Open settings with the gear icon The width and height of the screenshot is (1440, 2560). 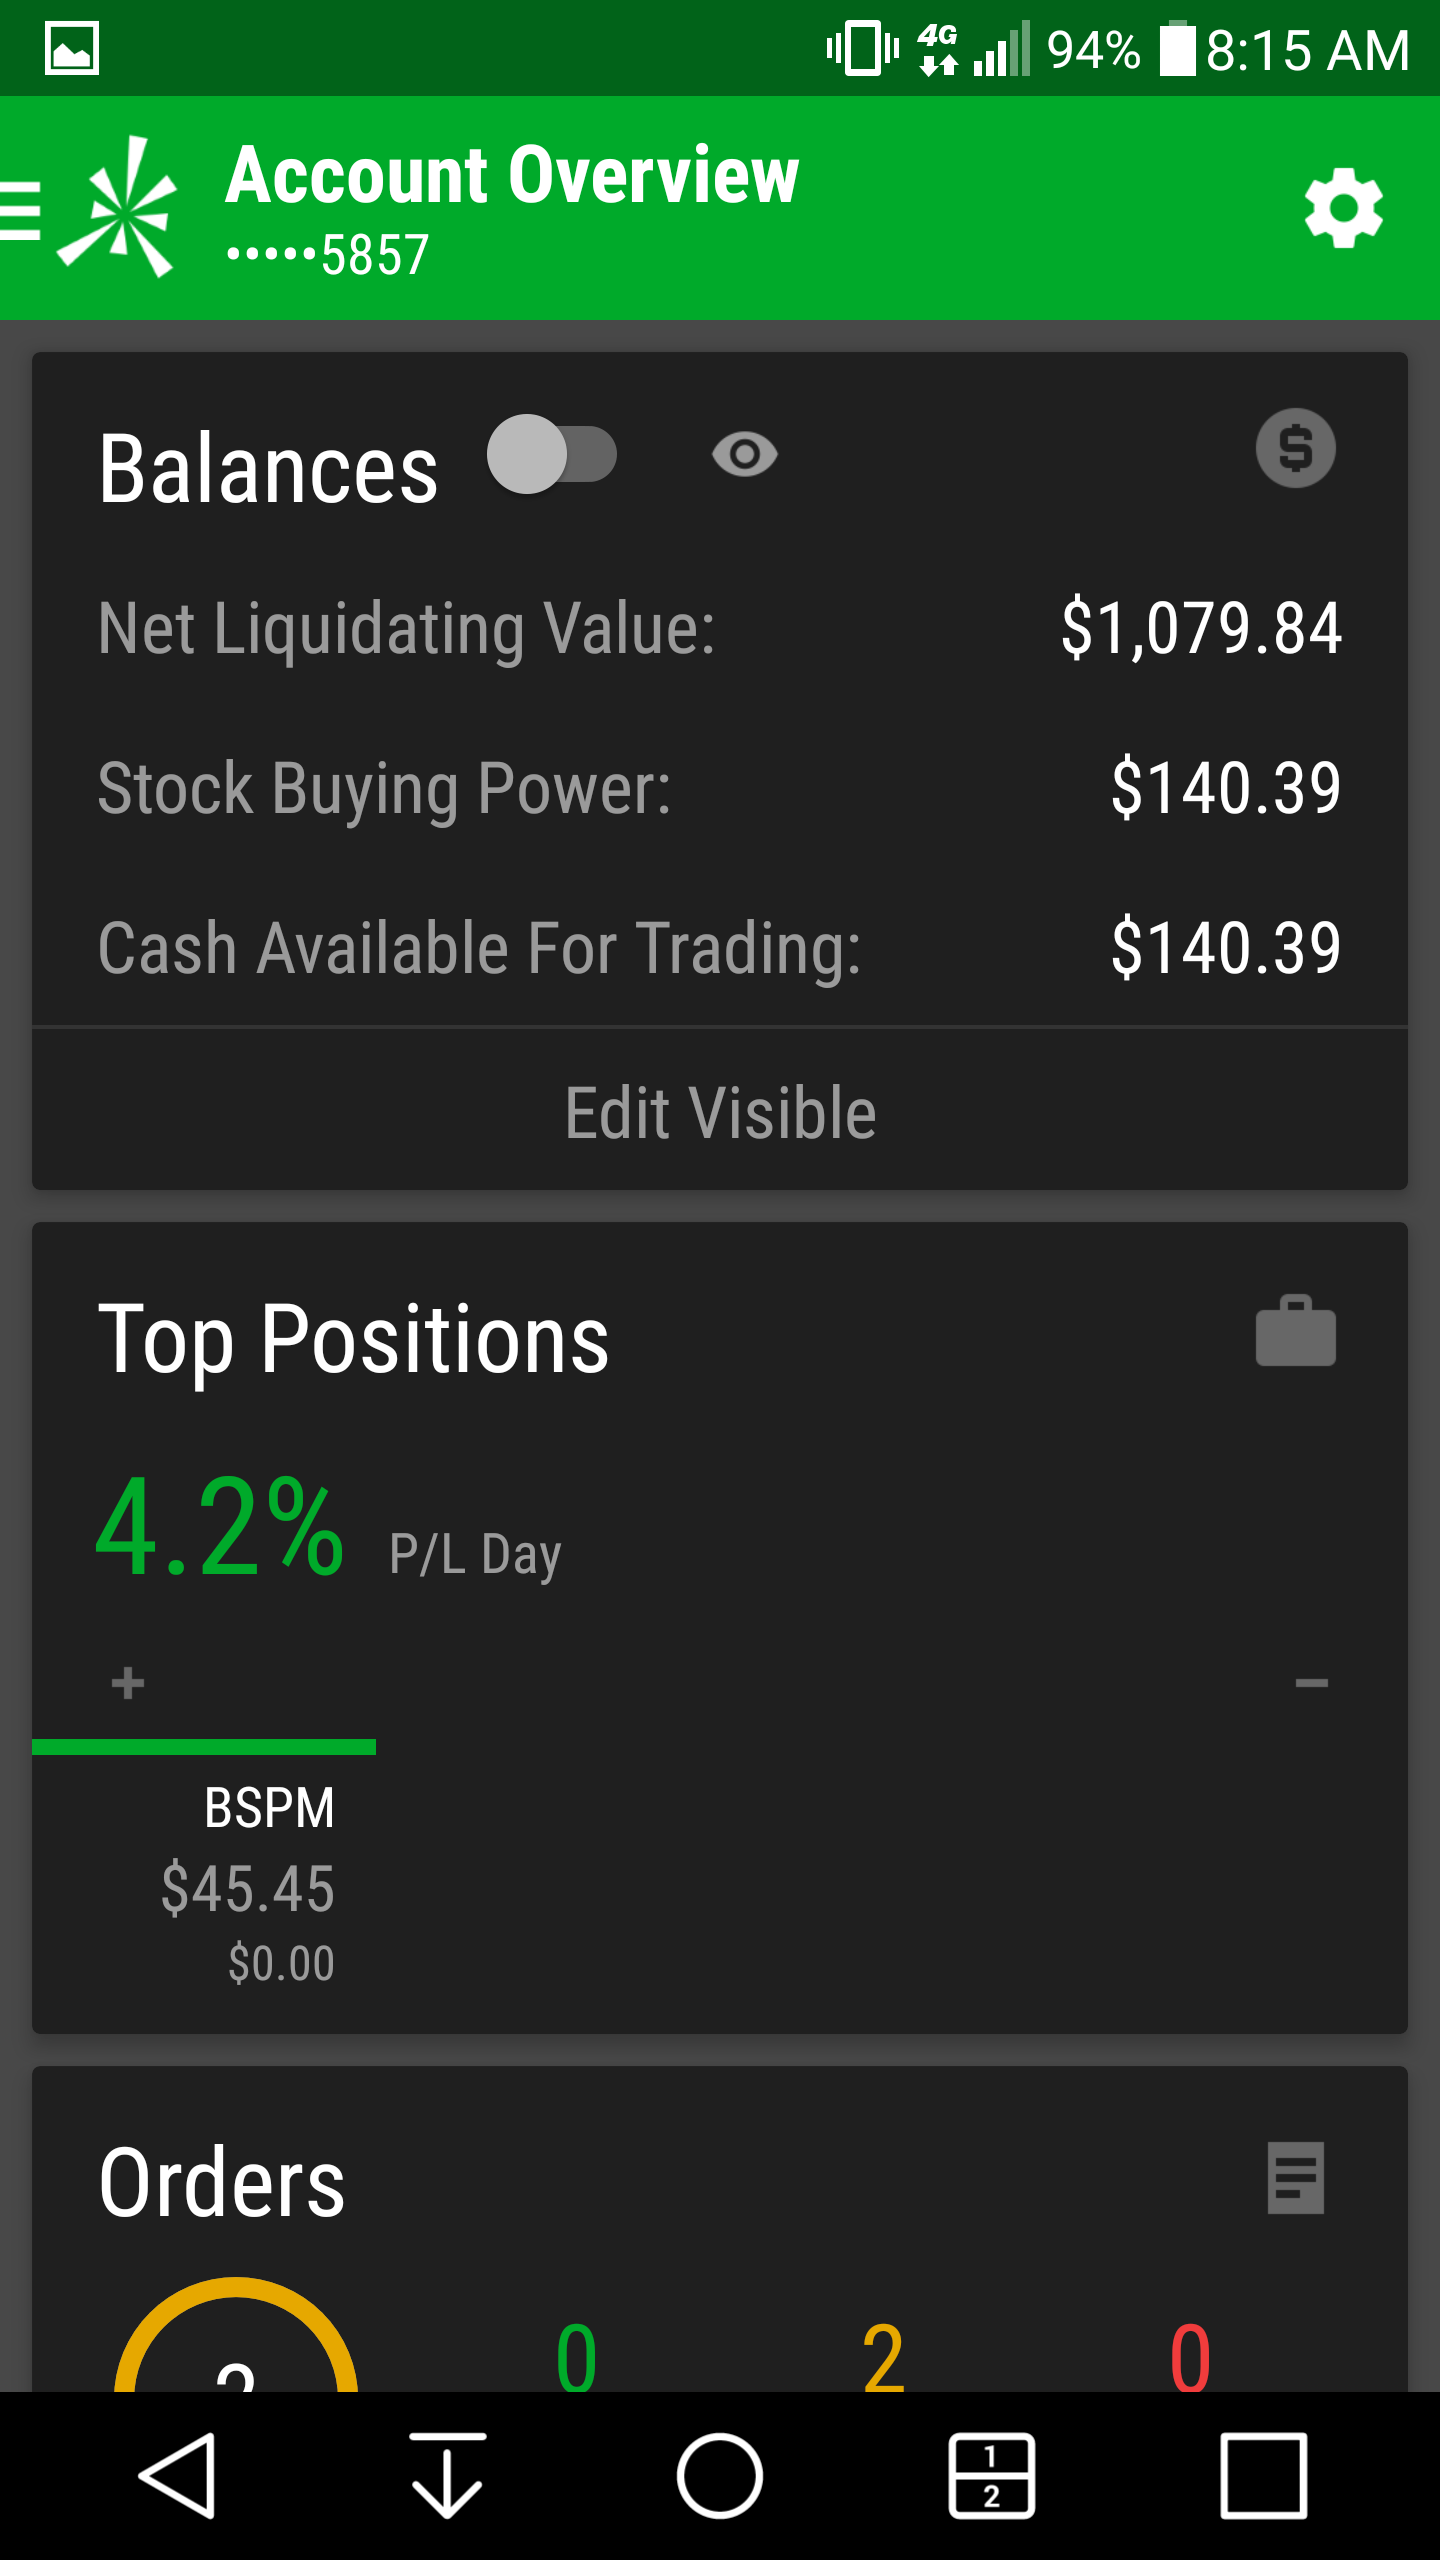[x=1343, y=208]
